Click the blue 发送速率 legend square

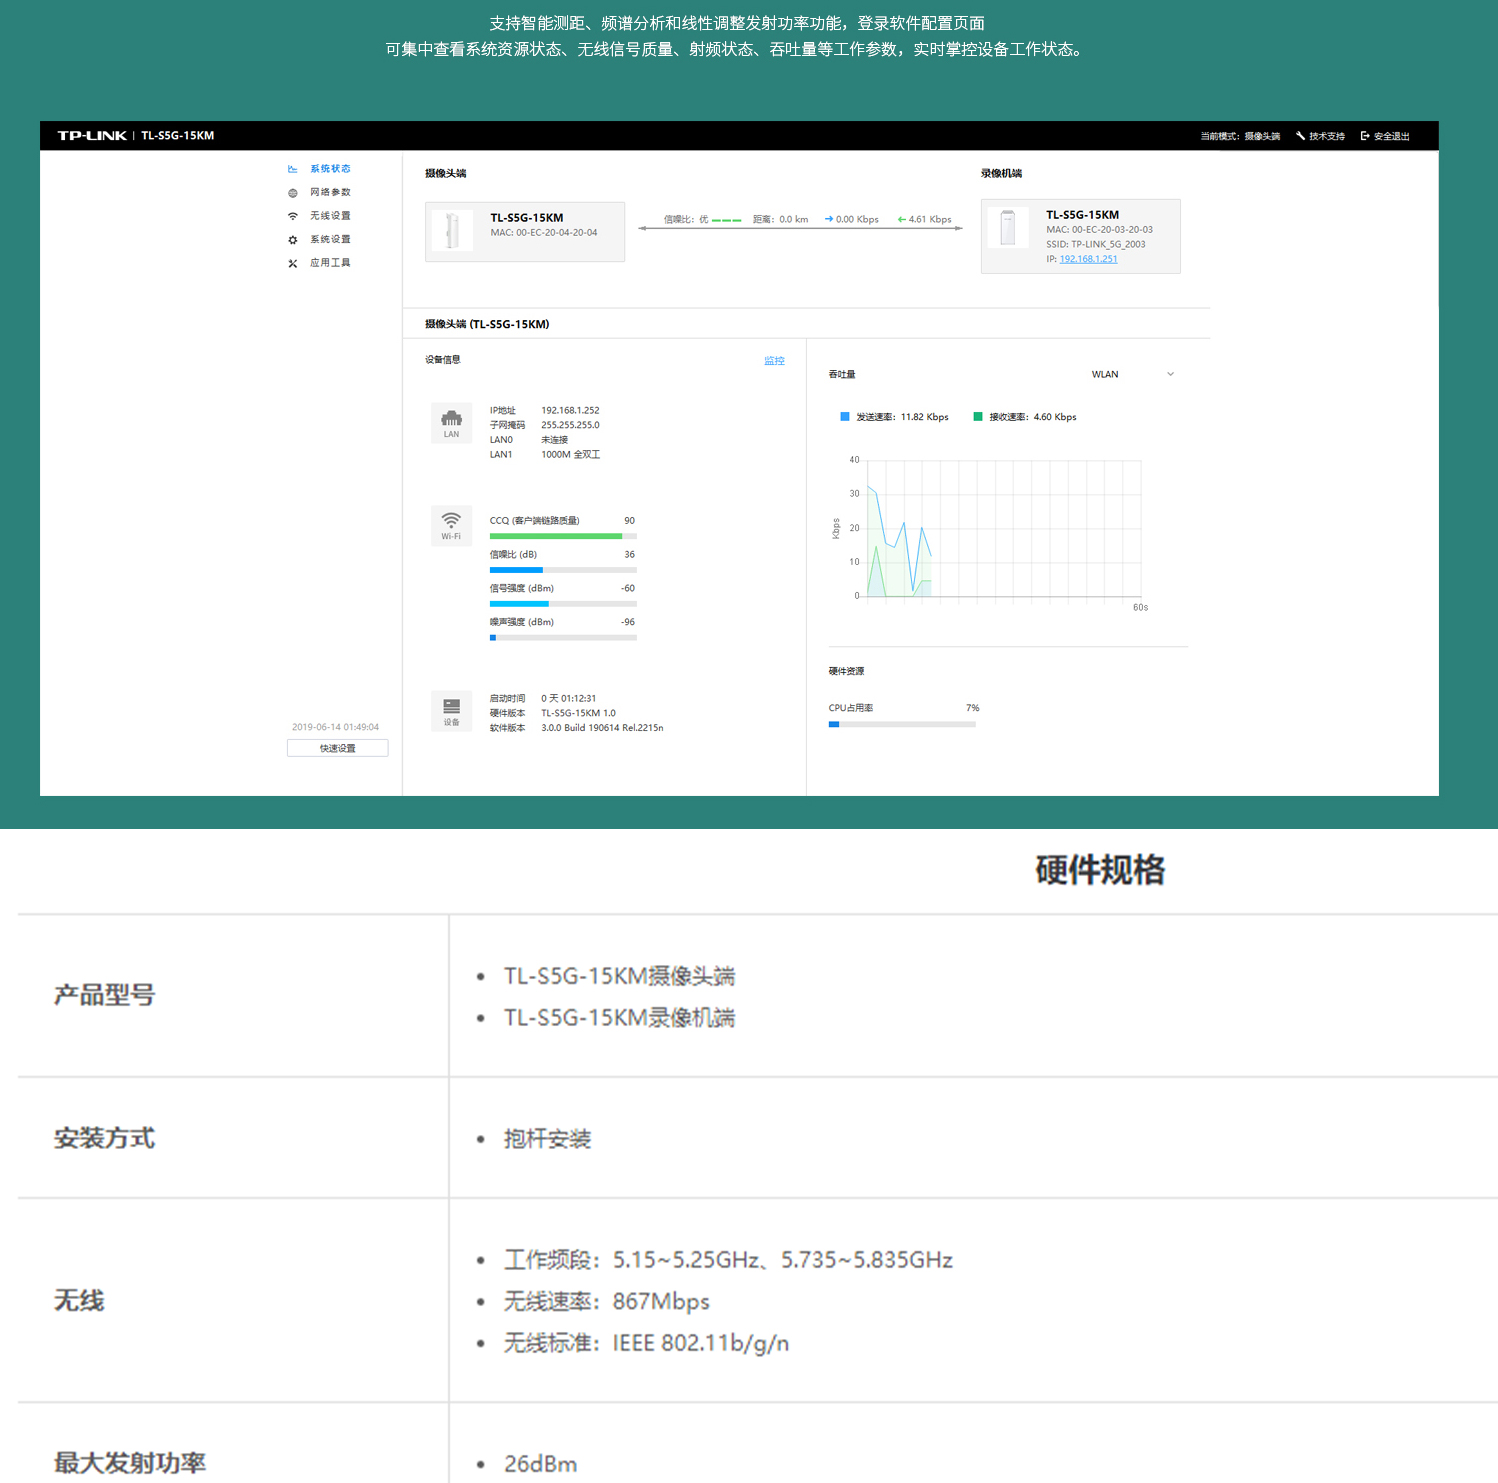coord(845,417)
